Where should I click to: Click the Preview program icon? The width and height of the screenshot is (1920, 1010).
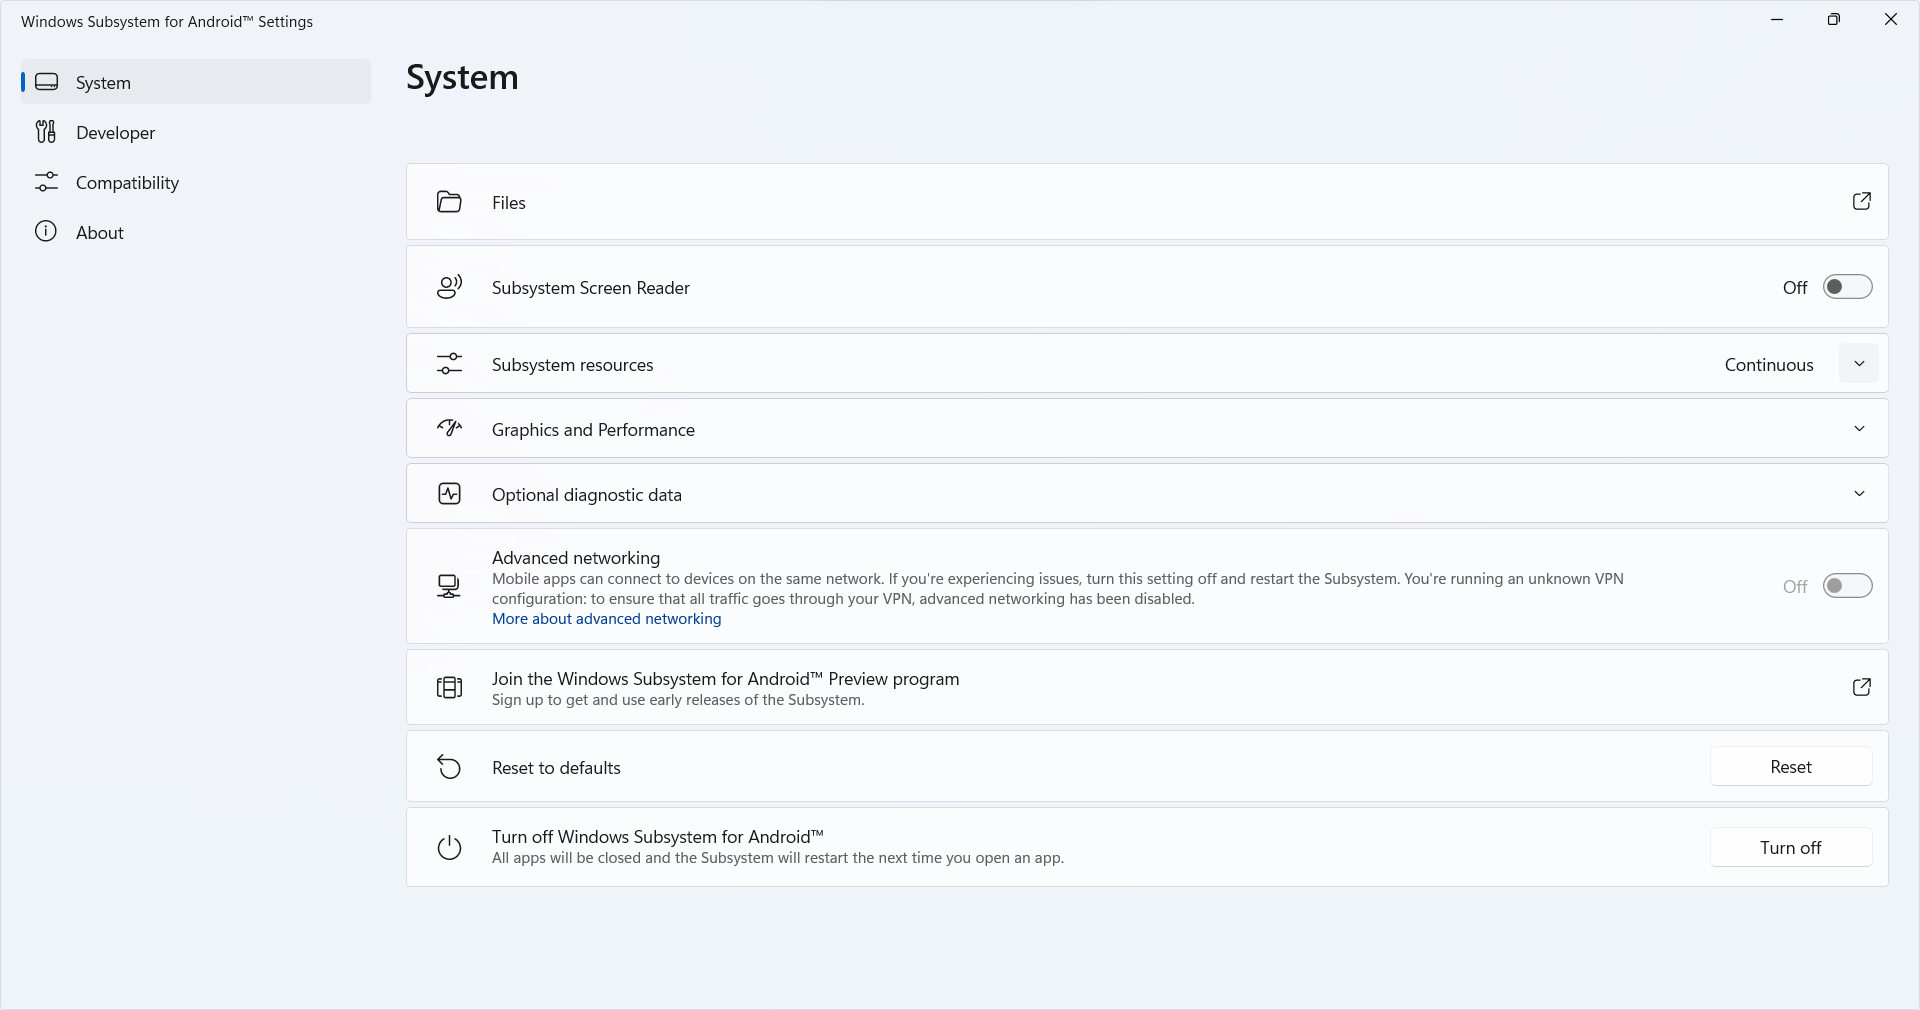click(449, 687)
